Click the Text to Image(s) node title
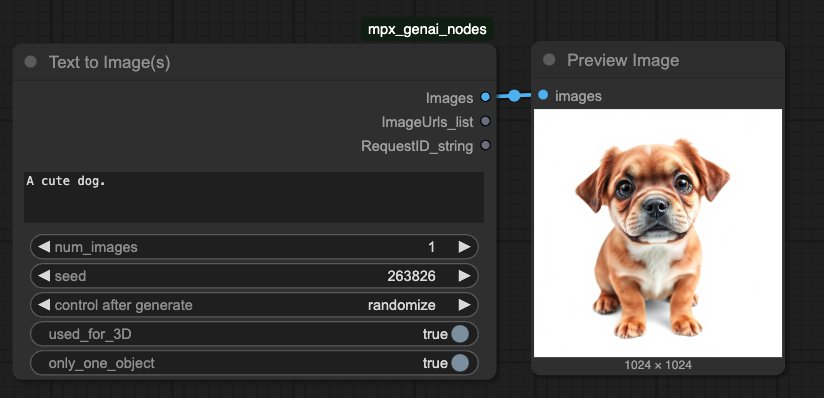Screen dimensions: 824x398 pos(109,62)
